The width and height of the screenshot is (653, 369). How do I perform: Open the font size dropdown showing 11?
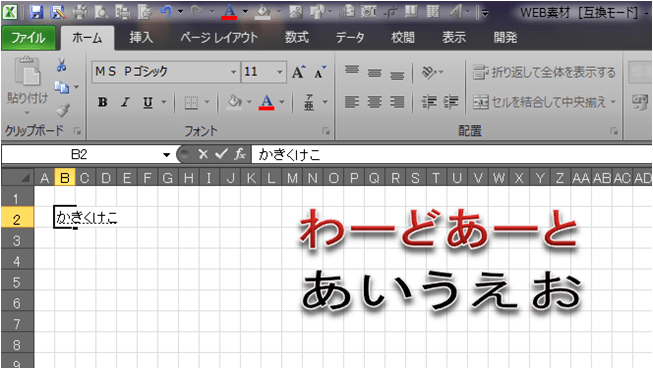click(x=279, y=72)
